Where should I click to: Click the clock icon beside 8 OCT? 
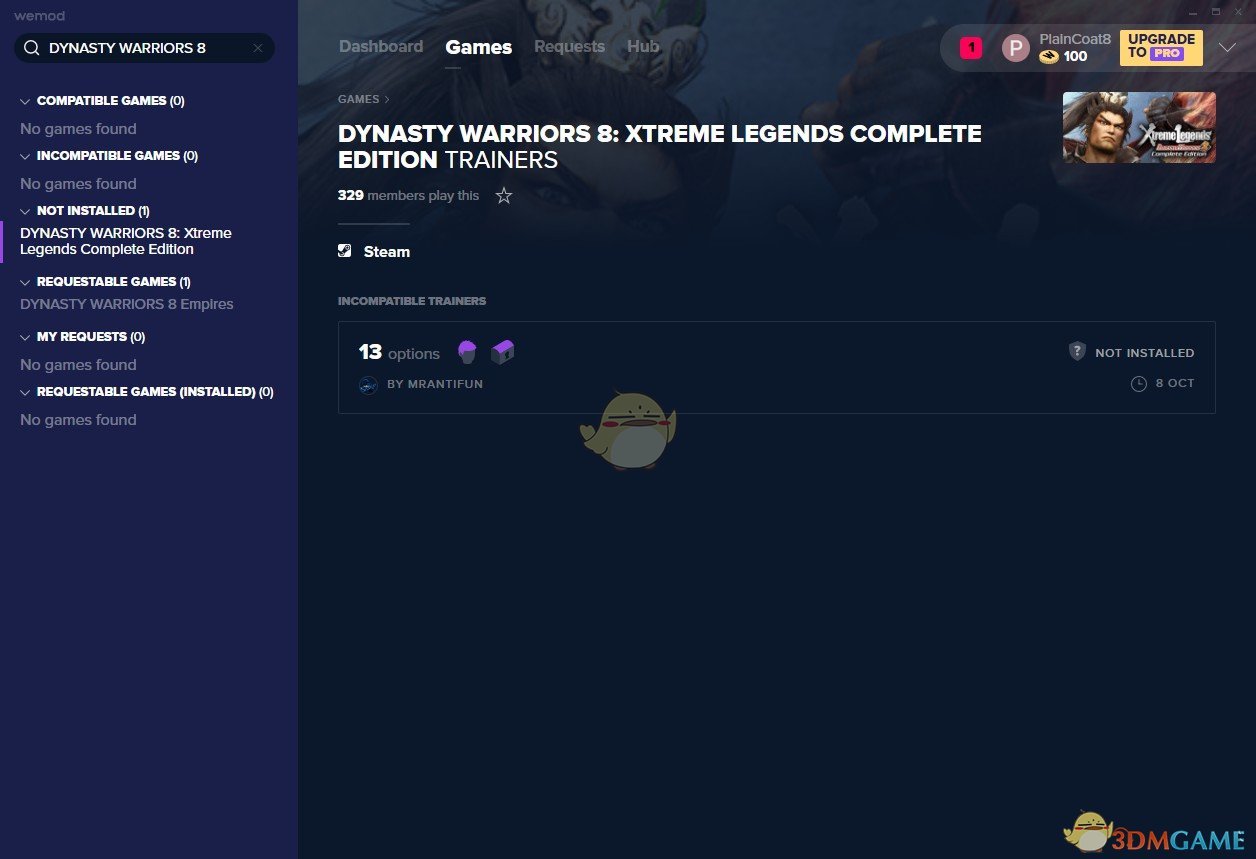1138,384
